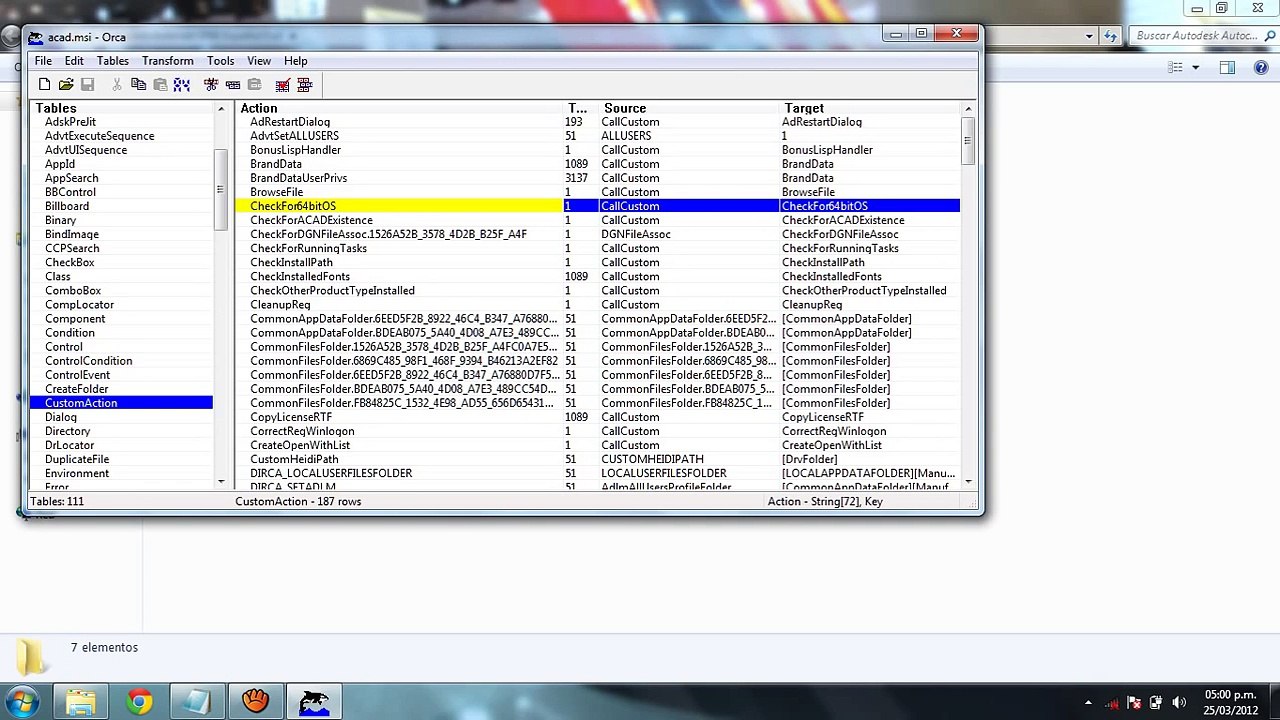
Task: Click the notepad-like taskbar icon
Action: point(197,702)
